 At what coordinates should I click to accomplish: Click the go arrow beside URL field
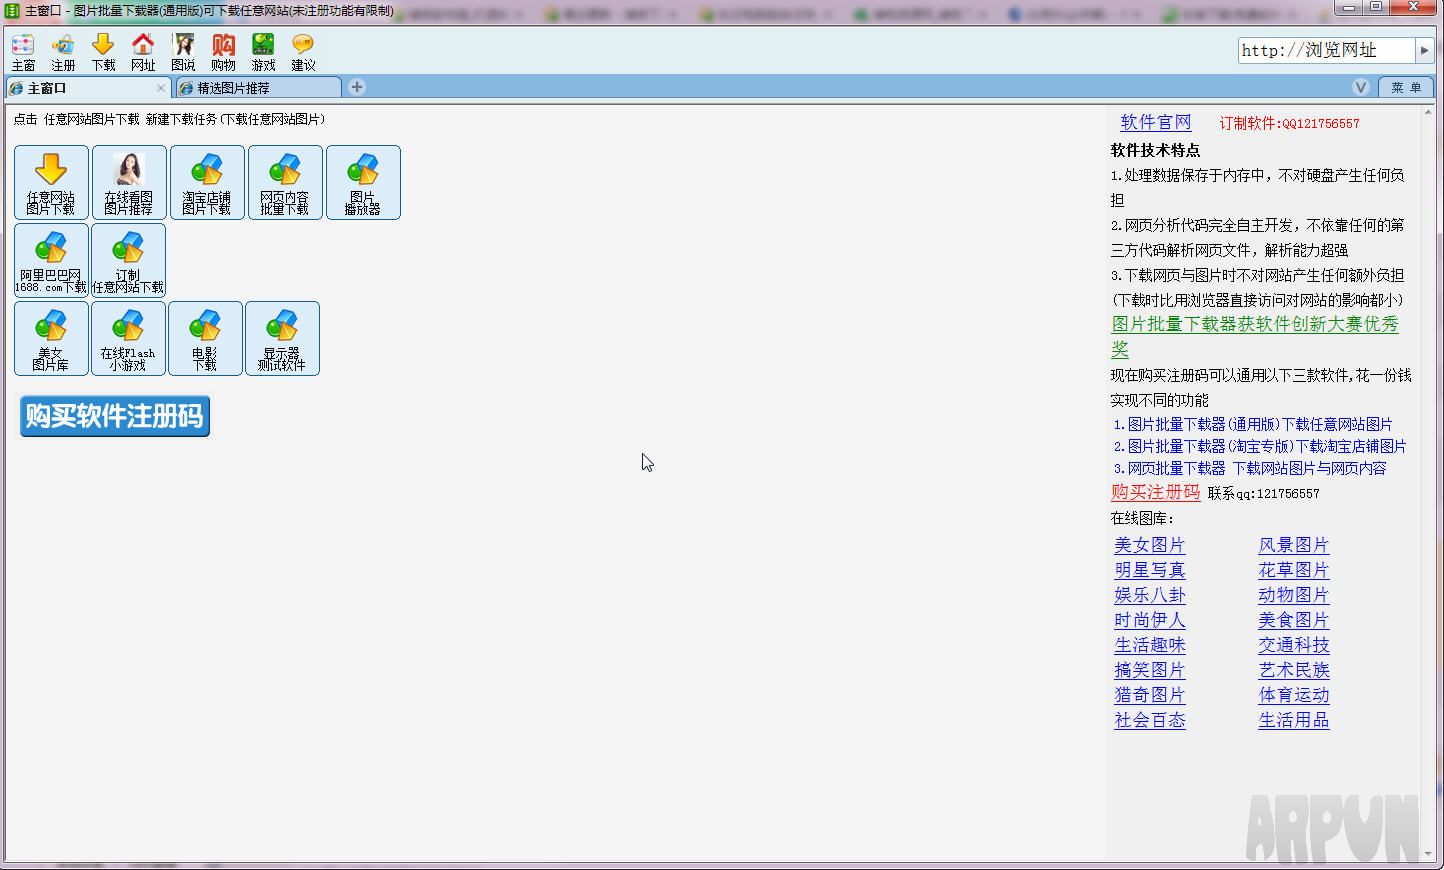(x=1425, y=50)
